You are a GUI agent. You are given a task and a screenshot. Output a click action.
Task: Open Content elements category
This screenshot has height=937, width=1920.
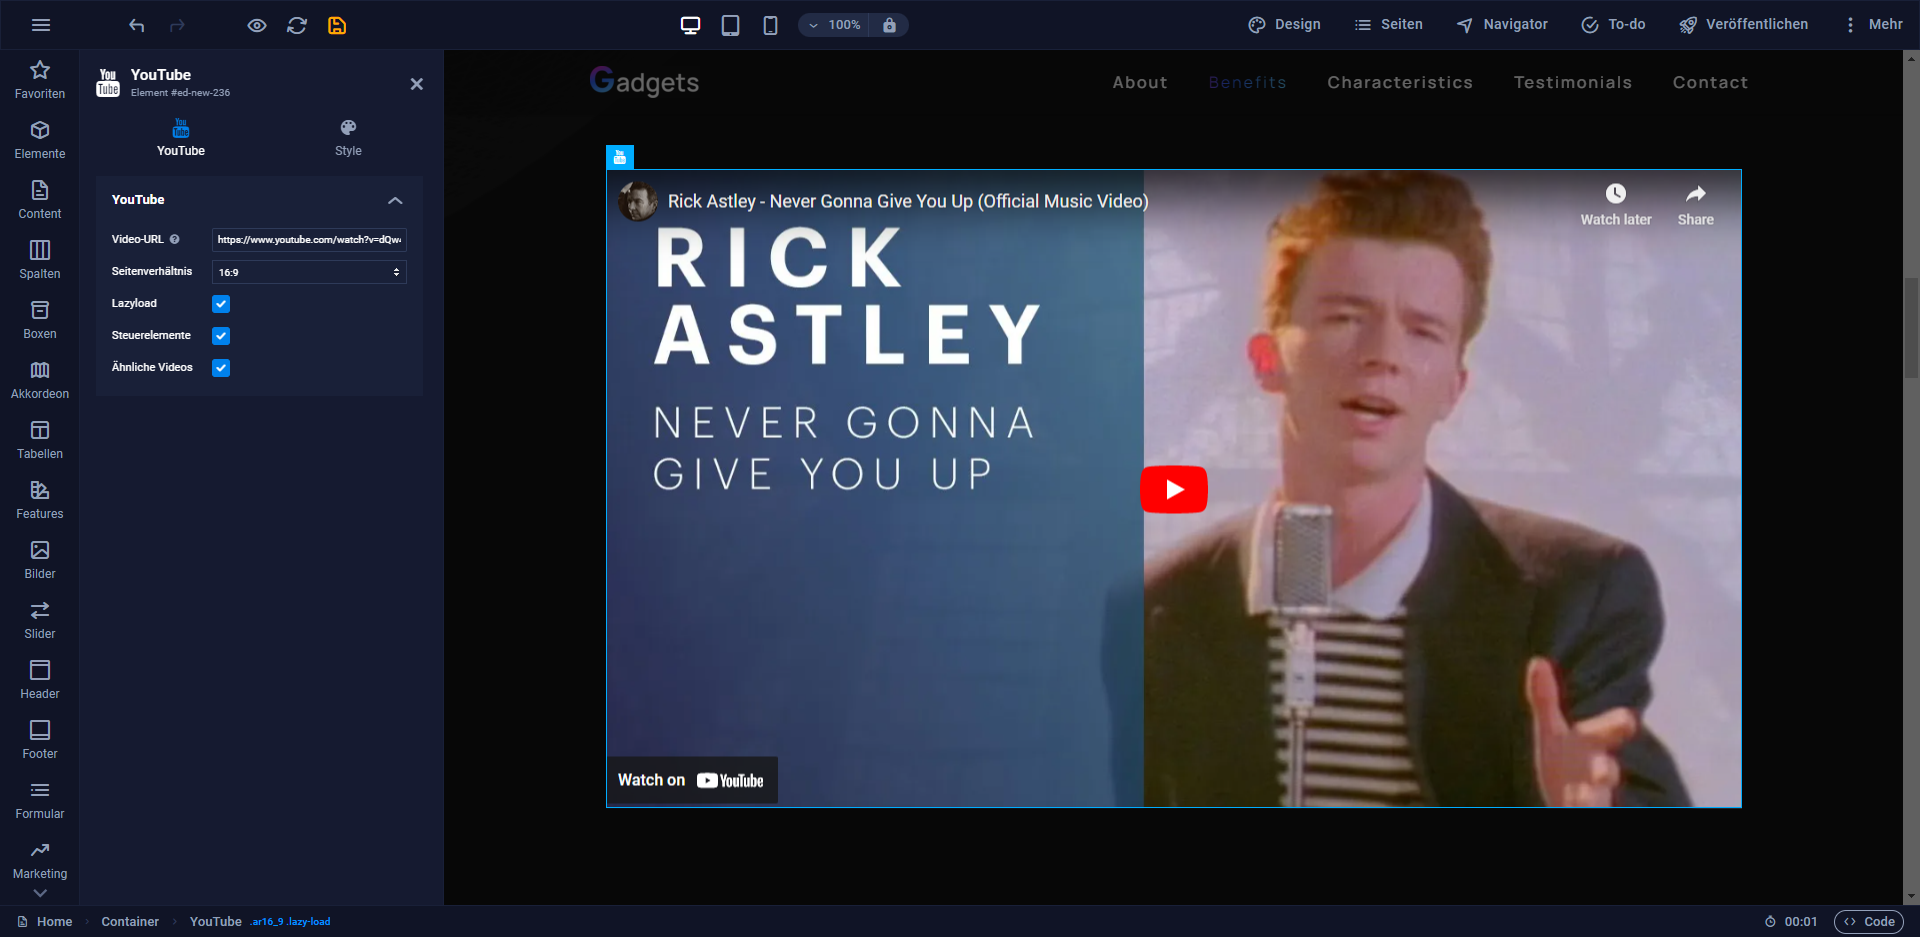tap(40, 200)
